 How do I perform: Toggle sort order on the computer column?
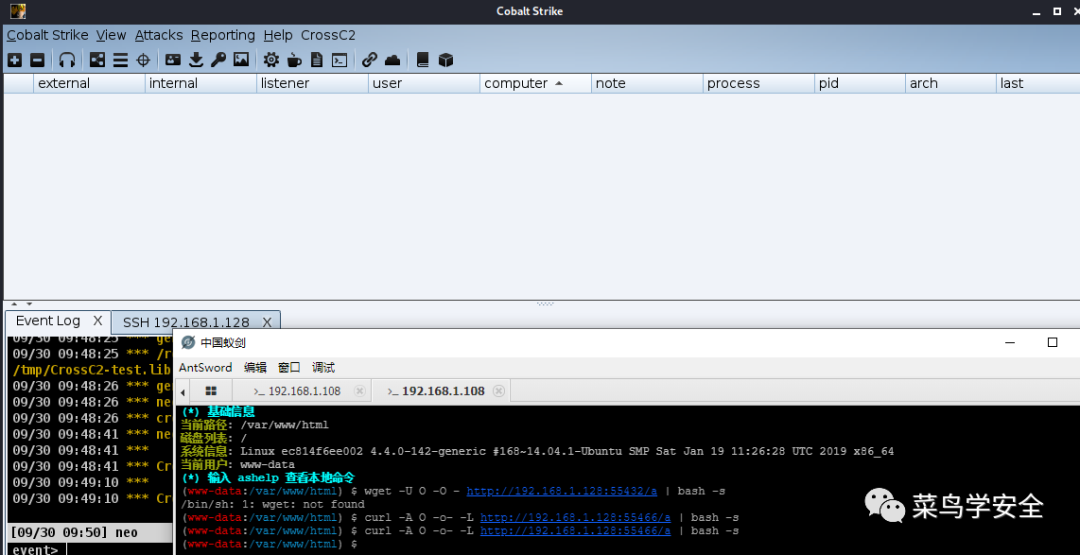coord(536,83)
